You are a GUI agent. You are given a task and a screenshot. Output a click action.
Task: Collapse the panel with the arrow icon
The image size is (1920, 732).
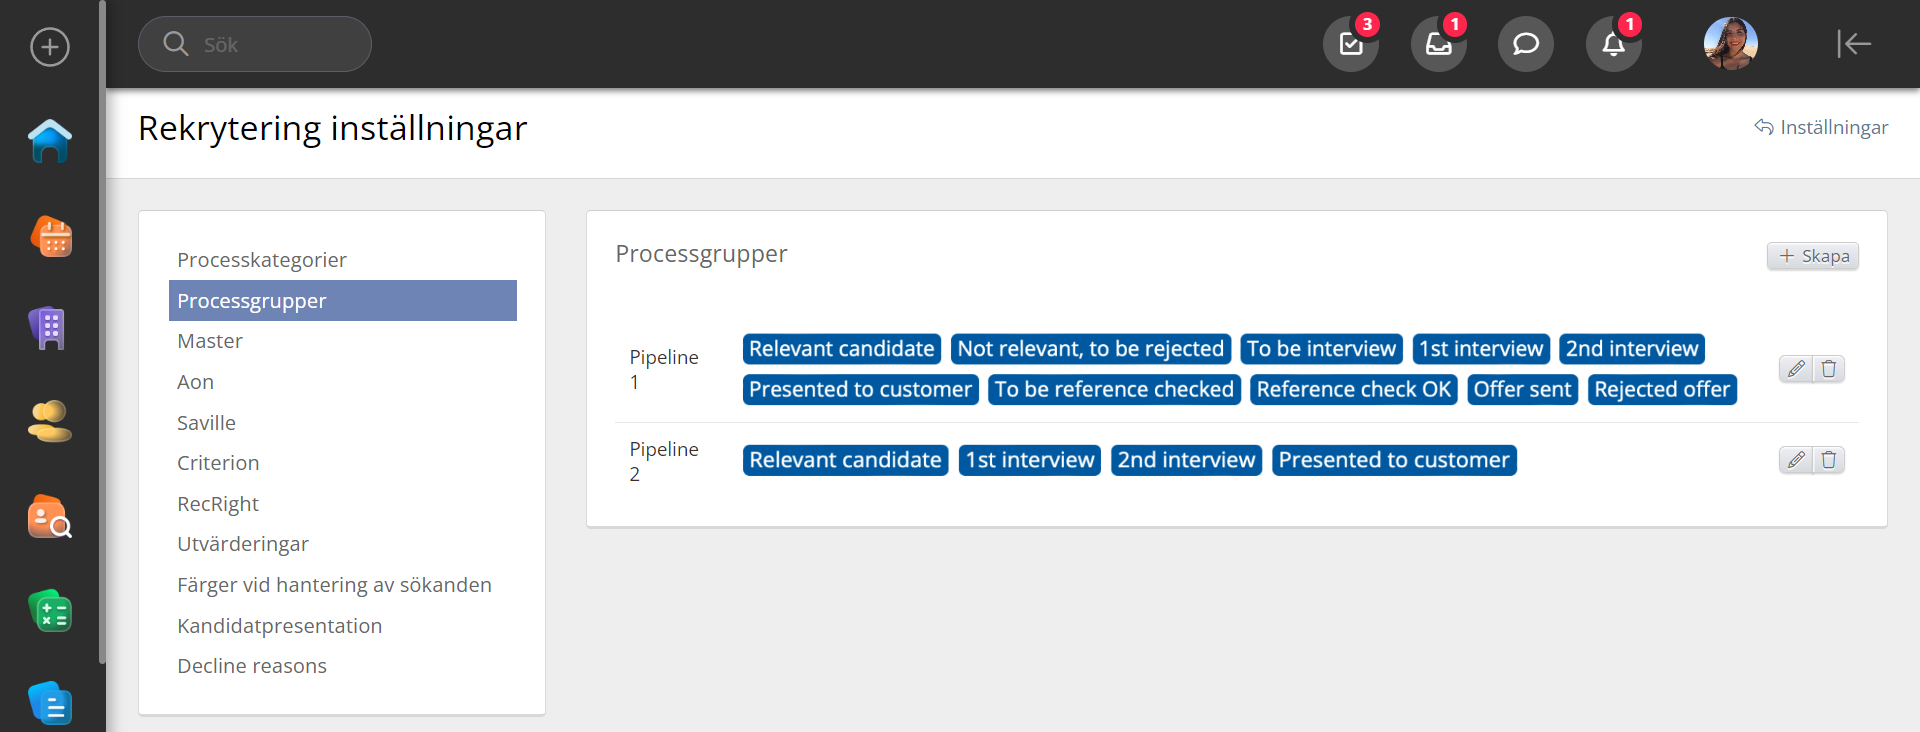point(1853,44)
